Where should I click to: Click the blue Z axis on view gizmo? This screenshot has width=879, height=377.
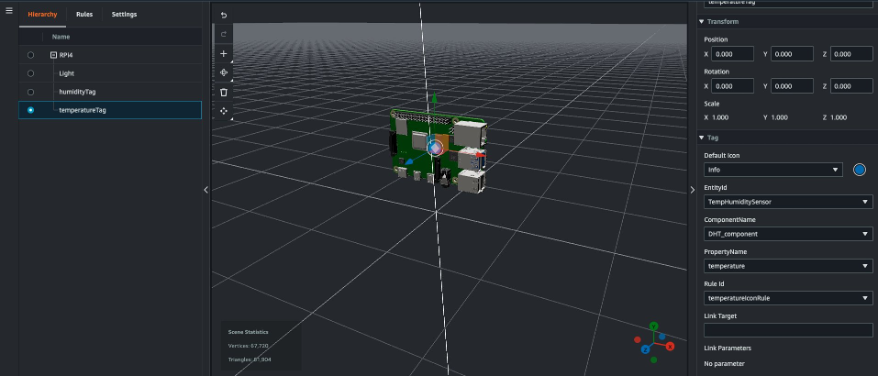point(645,349)
